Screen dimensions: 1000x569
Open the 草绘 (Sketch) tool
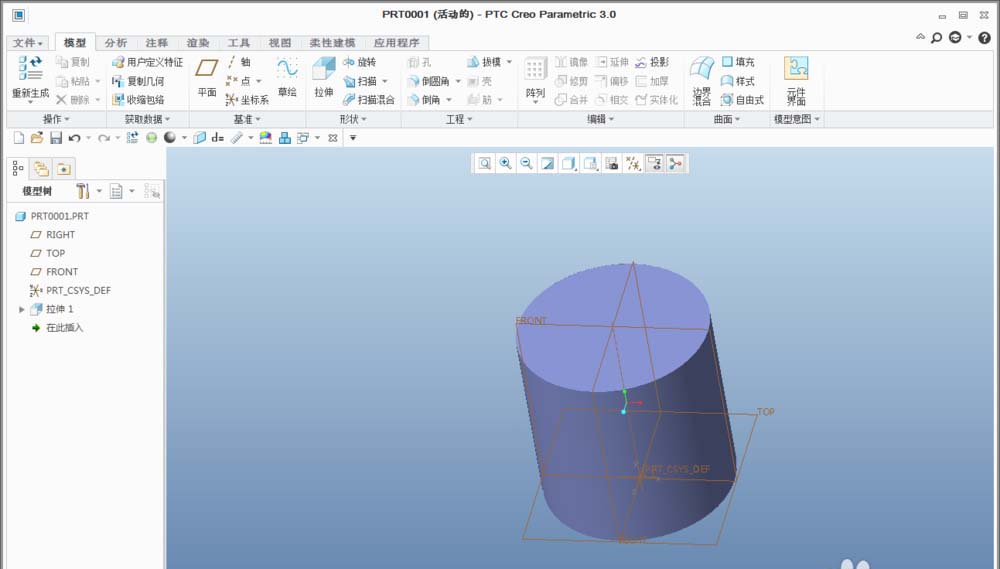(287, 77)
